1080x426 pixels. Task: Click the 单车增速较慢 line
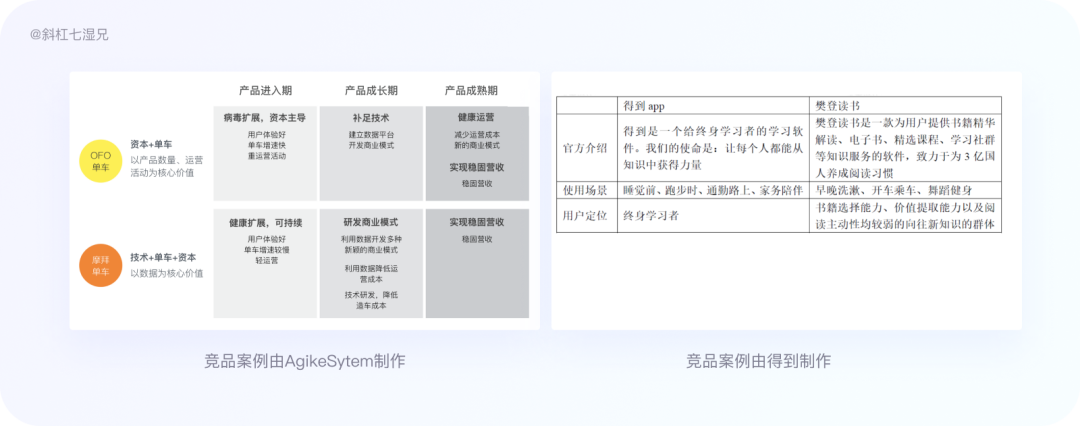(x=265, y=250)
